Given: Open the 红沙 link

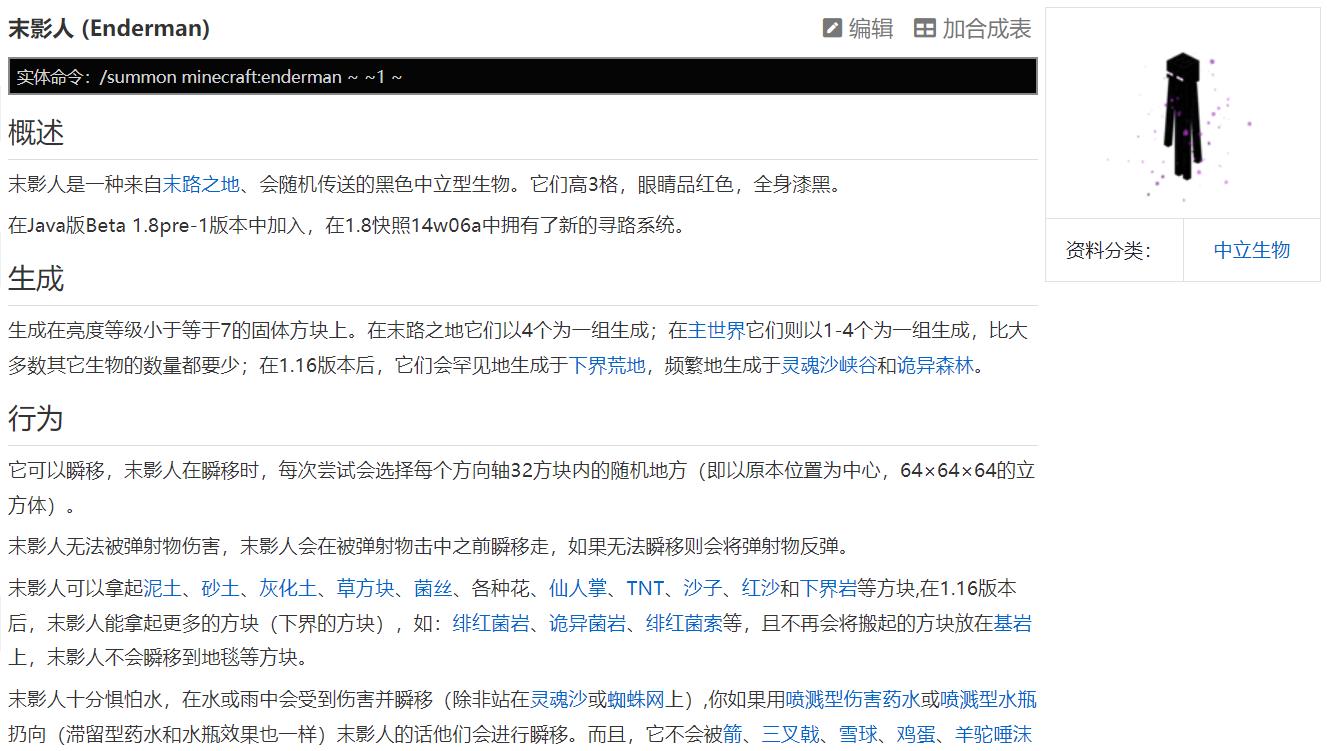Looking at the screenshot, I should 760,588.
